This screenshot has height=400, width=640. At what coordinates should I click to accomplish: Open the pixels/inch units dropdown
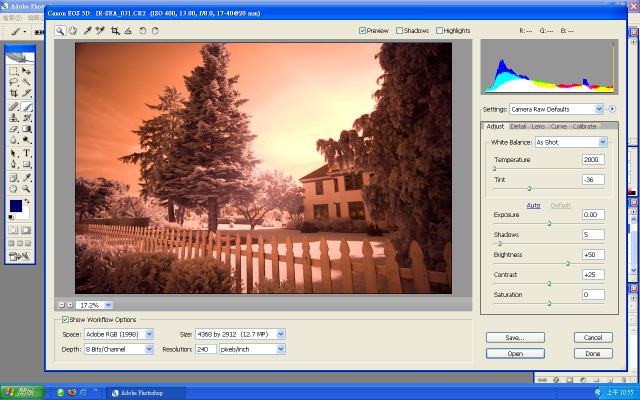252,349
